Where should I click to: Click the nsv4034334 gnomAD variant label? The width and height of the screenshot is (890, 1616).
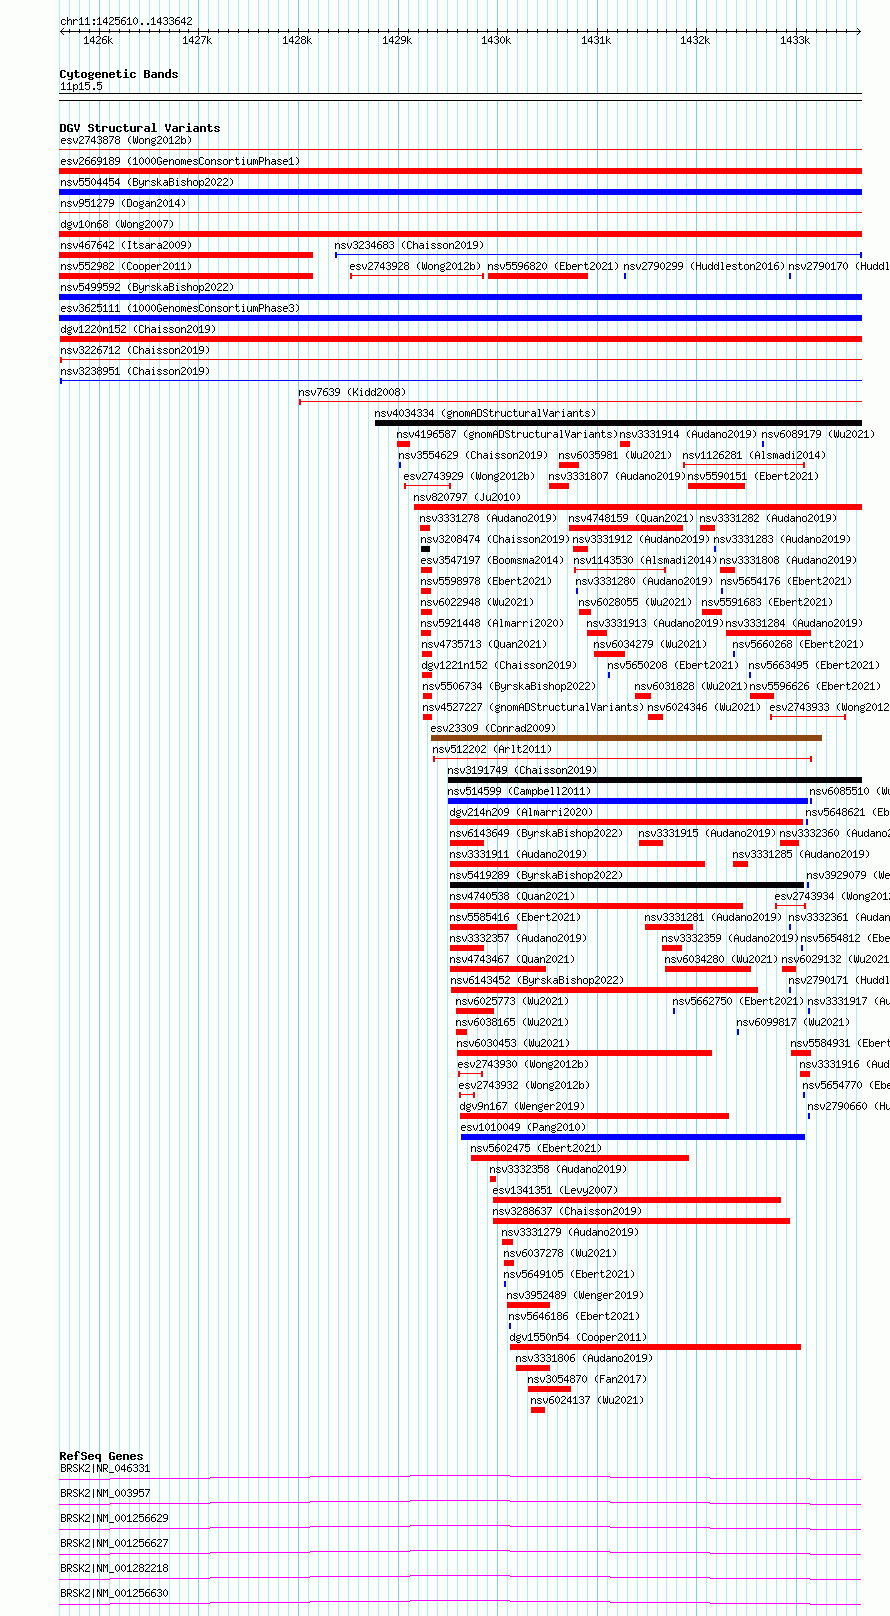(x=485, y=413)
